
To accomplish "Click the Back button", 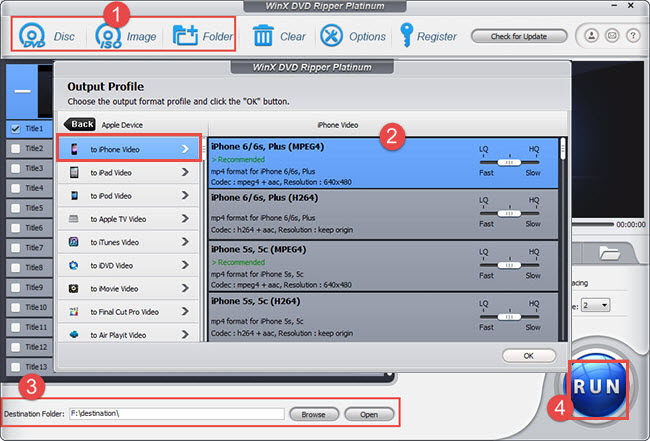I will pos(80,124).
